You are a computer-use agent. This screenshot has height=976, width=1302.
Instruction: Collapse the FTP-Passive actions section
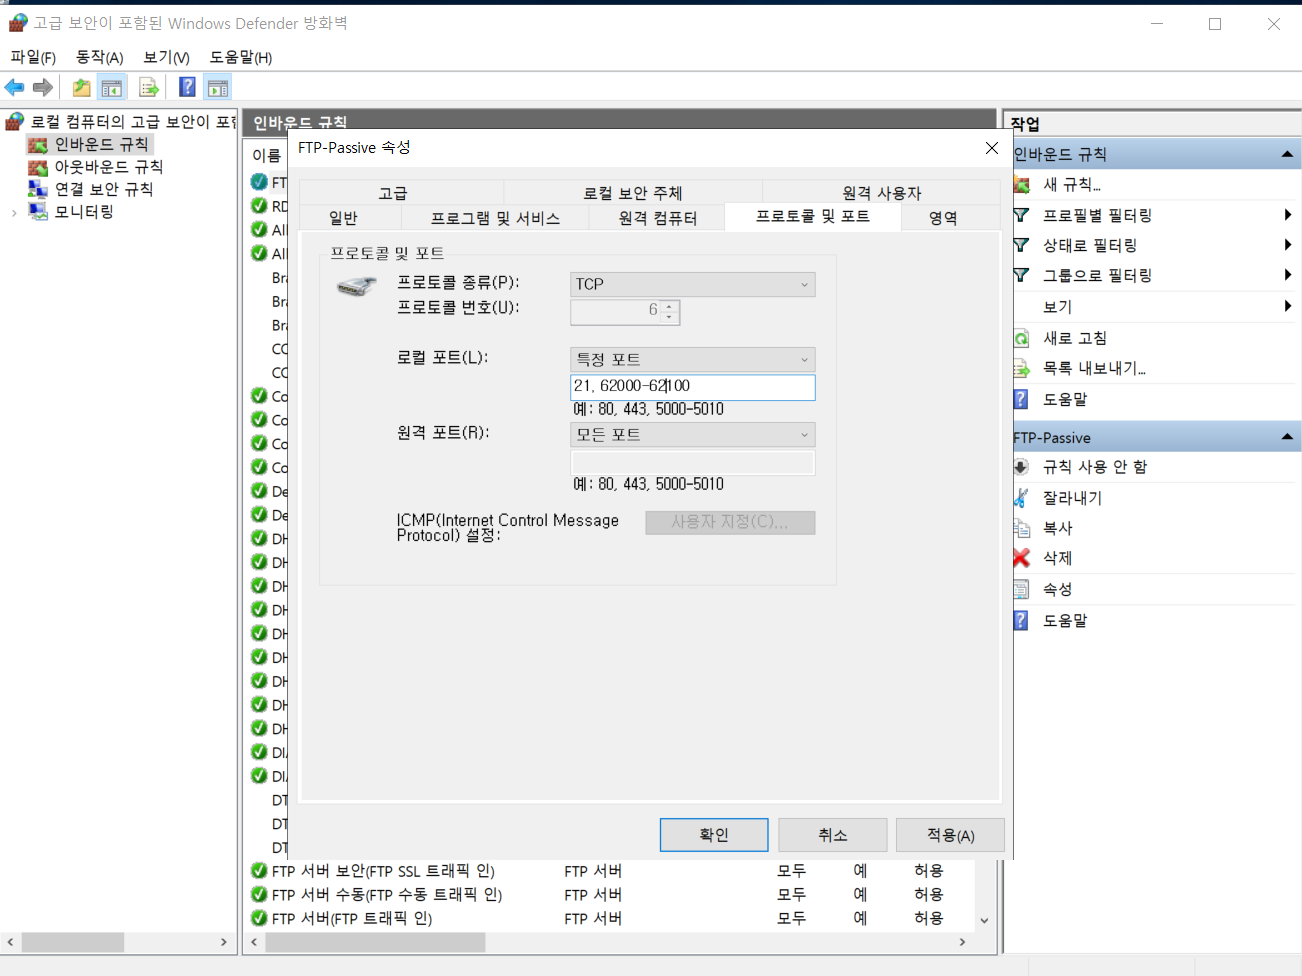click(x=1287, y=437)
